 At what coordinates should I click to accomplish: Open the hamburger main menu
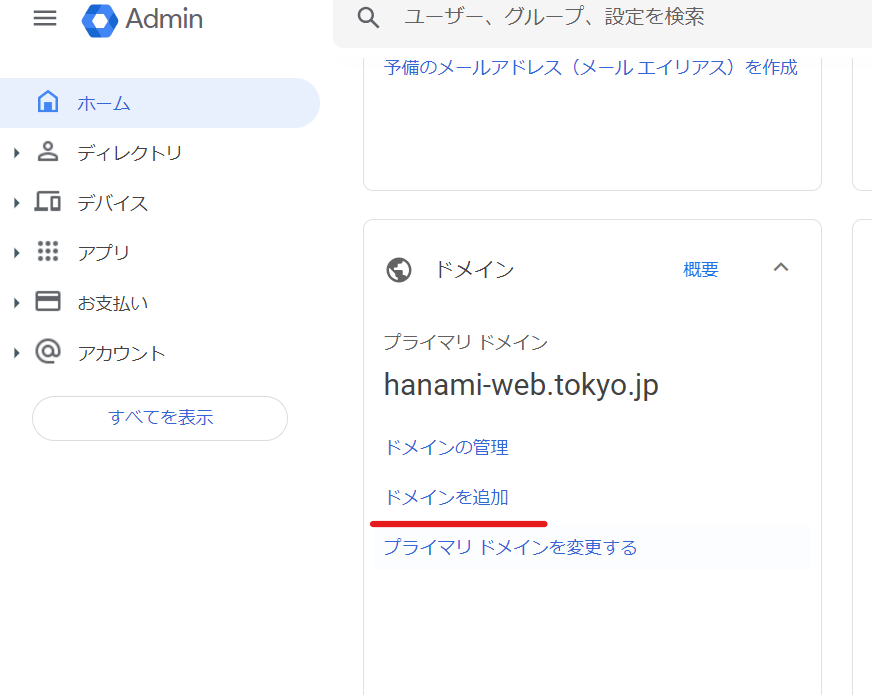[x=45, y=18]
